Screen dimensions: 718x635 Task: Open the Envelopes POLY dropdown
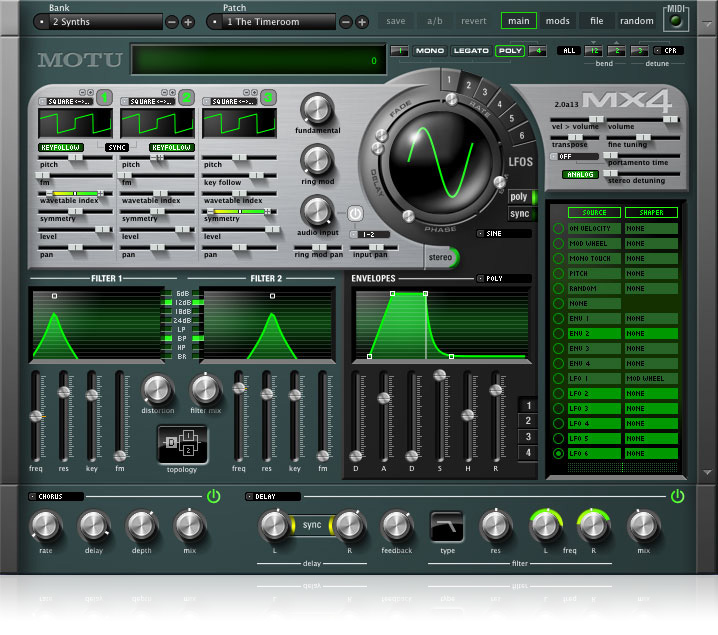504,278
